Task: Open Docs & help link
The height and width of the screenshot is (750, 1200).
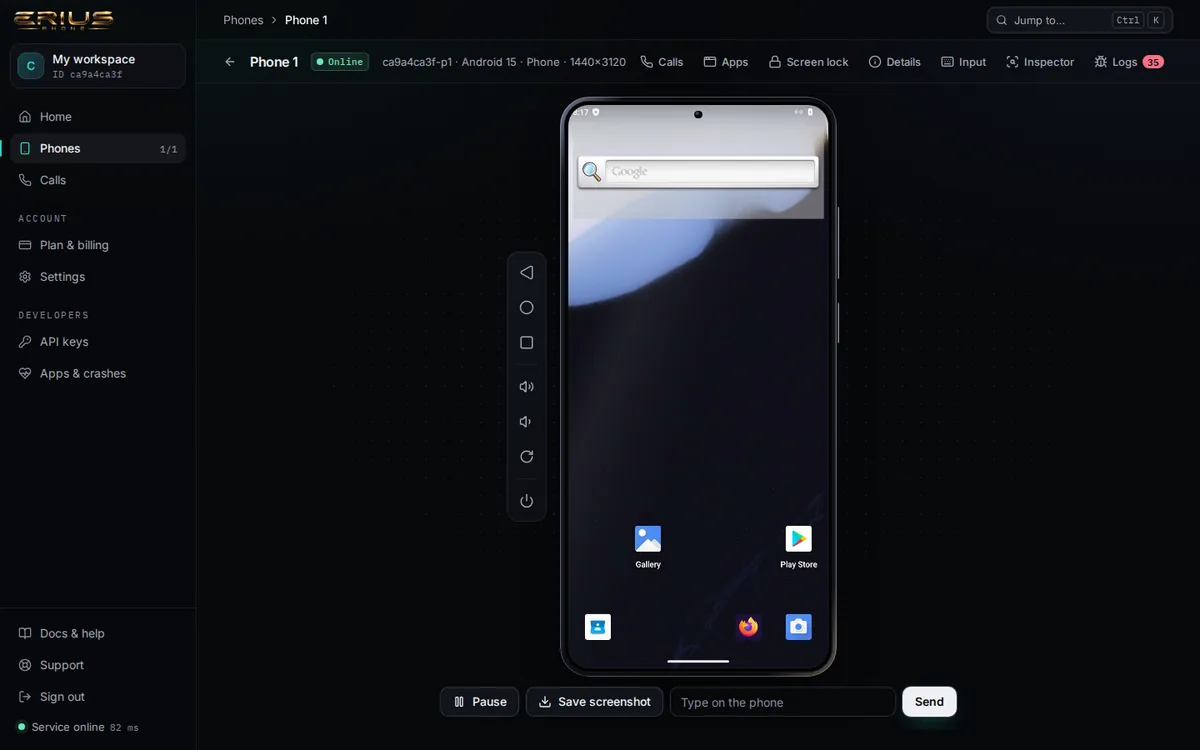Action: coord(98,634)
